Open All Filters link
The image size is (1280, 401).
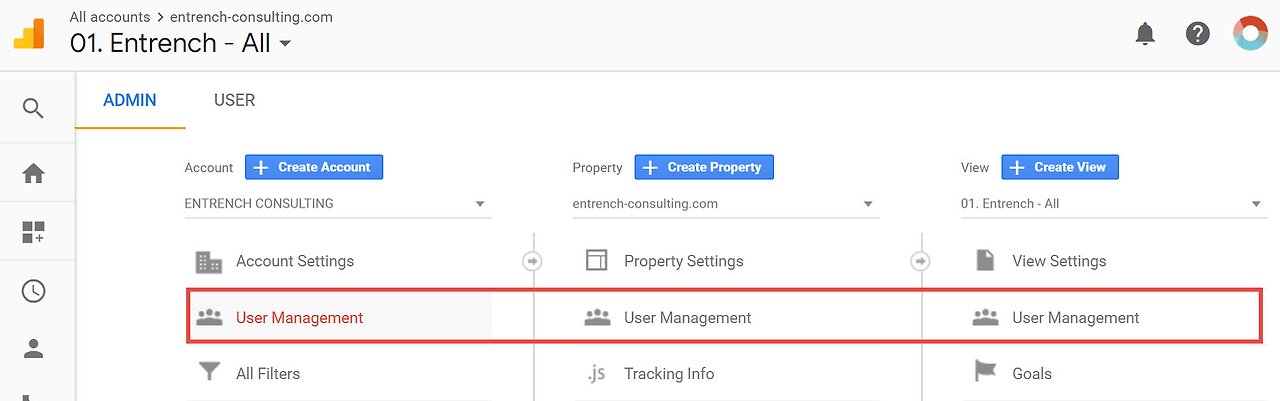tap(268, 374)
